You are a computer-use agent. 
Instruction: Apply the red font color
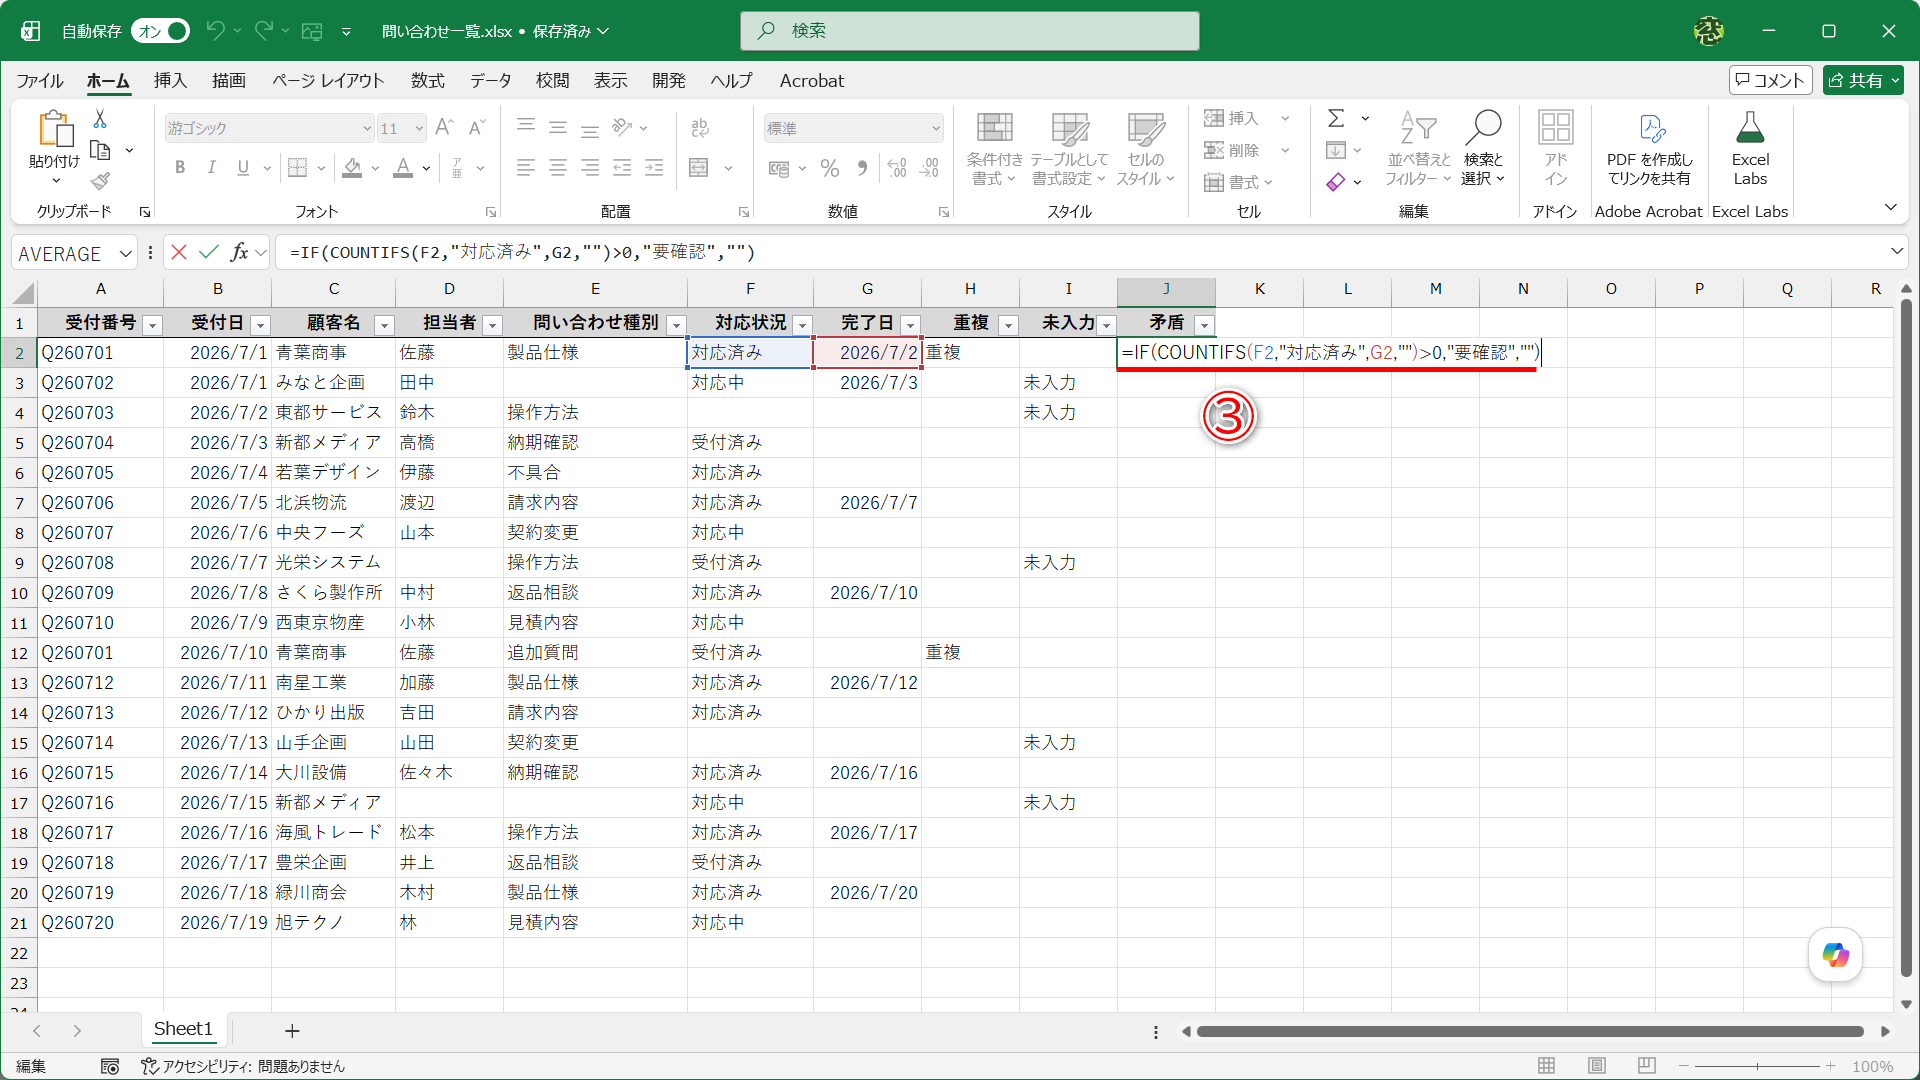coord(403,168)
